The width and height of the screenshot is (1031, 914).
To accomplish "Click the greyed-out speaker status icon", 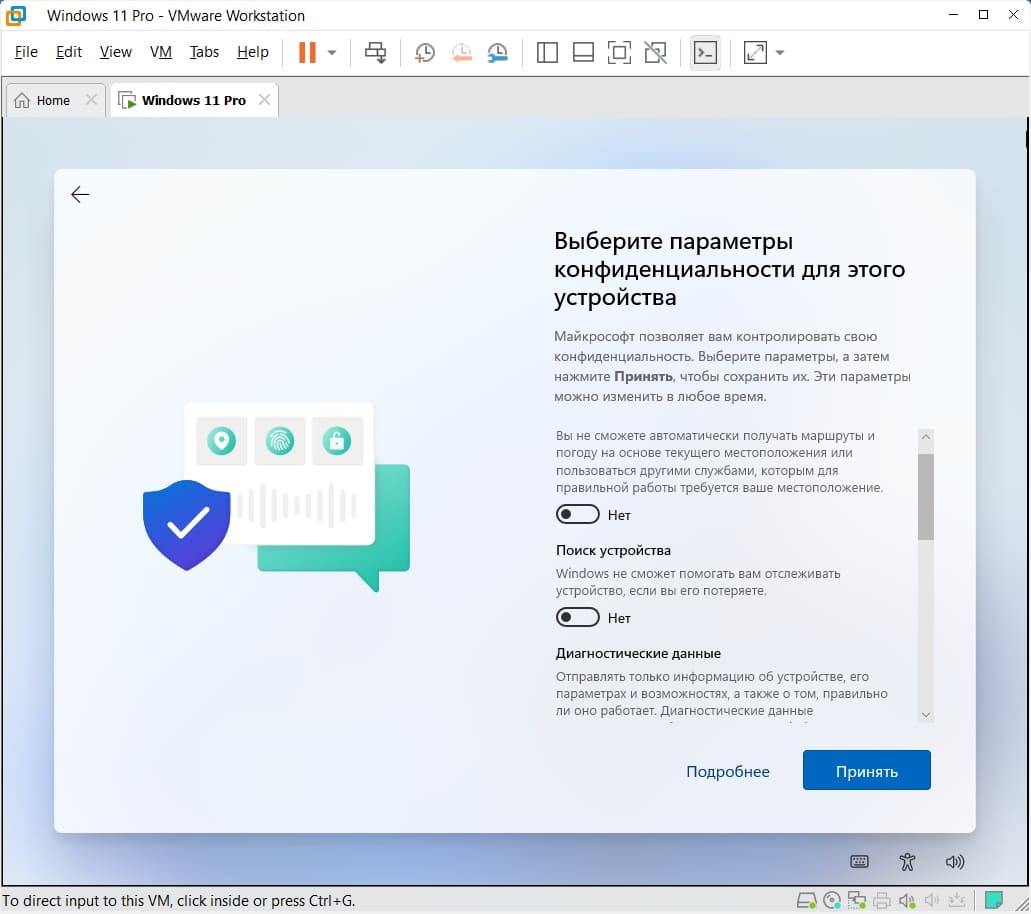I will coord(932,900).
